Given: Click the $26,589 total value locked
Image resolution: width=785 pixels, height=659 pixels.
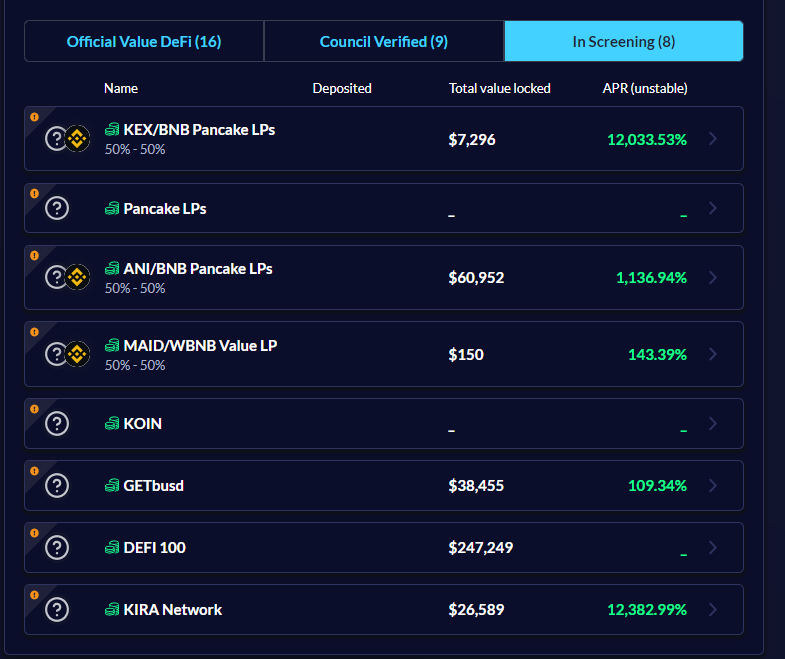Looking at the screenshot, I should coord(476,609).
